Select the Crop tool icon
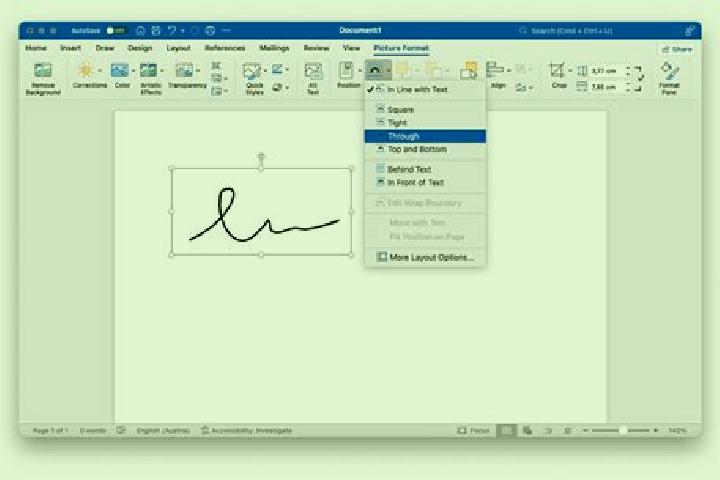 [x=557, y=70]
